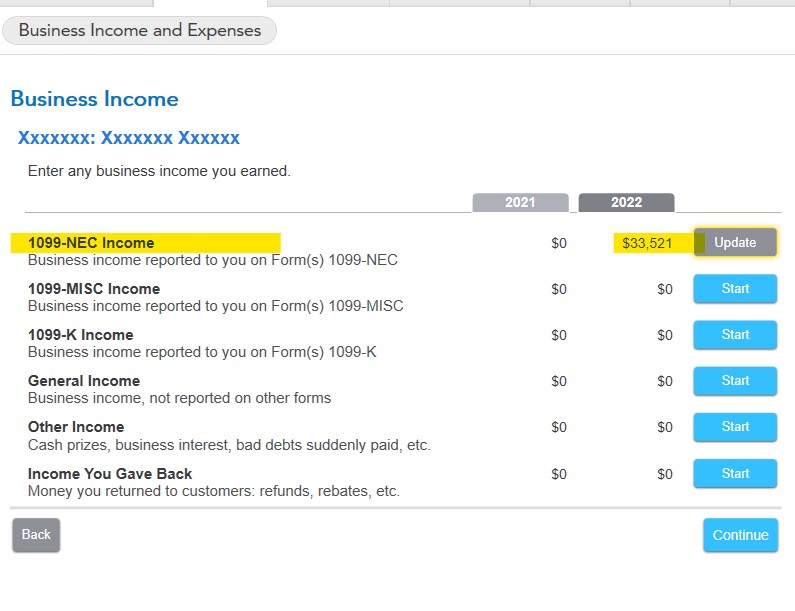
Task: Click 'reported to you on Form(s) 1099-K' description
Action: click(x=202, y=352)
